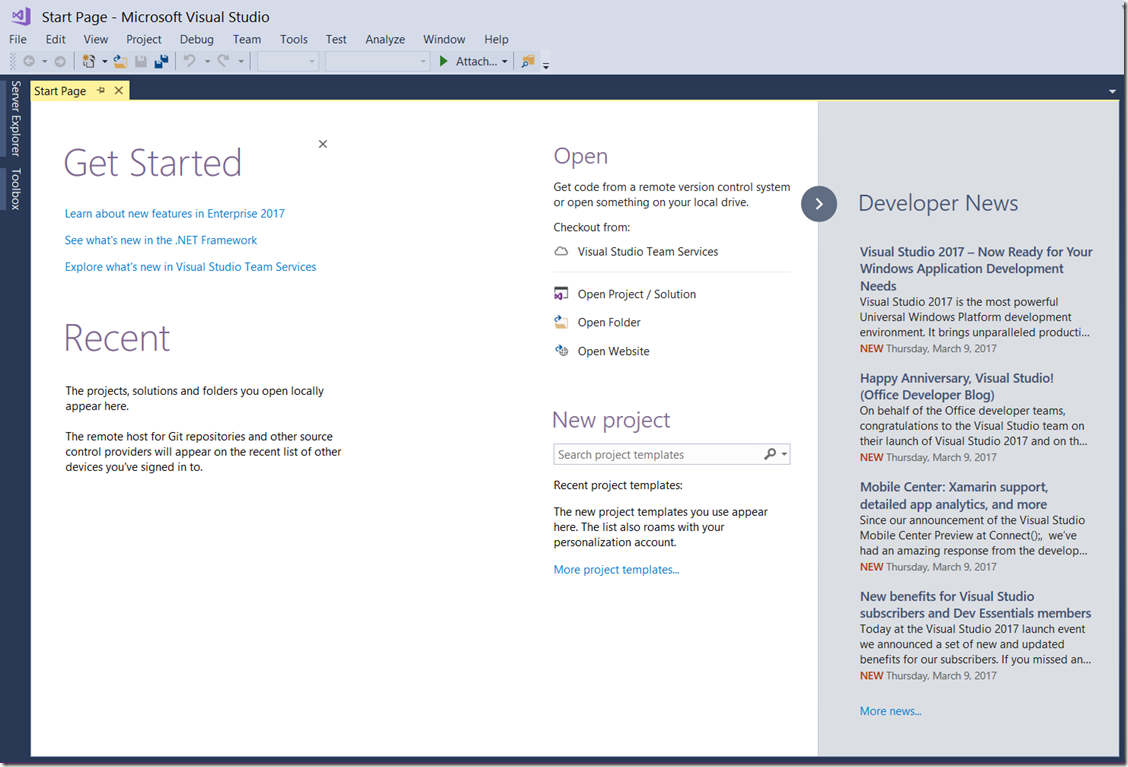Click the Find in Files toolbar icon

tap(528, 62)
